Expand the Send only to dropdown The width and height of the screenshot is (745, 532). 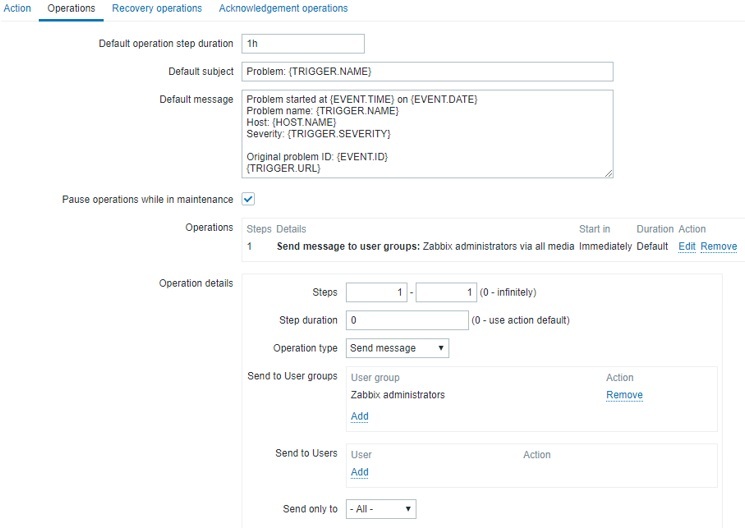coord(380,509)
